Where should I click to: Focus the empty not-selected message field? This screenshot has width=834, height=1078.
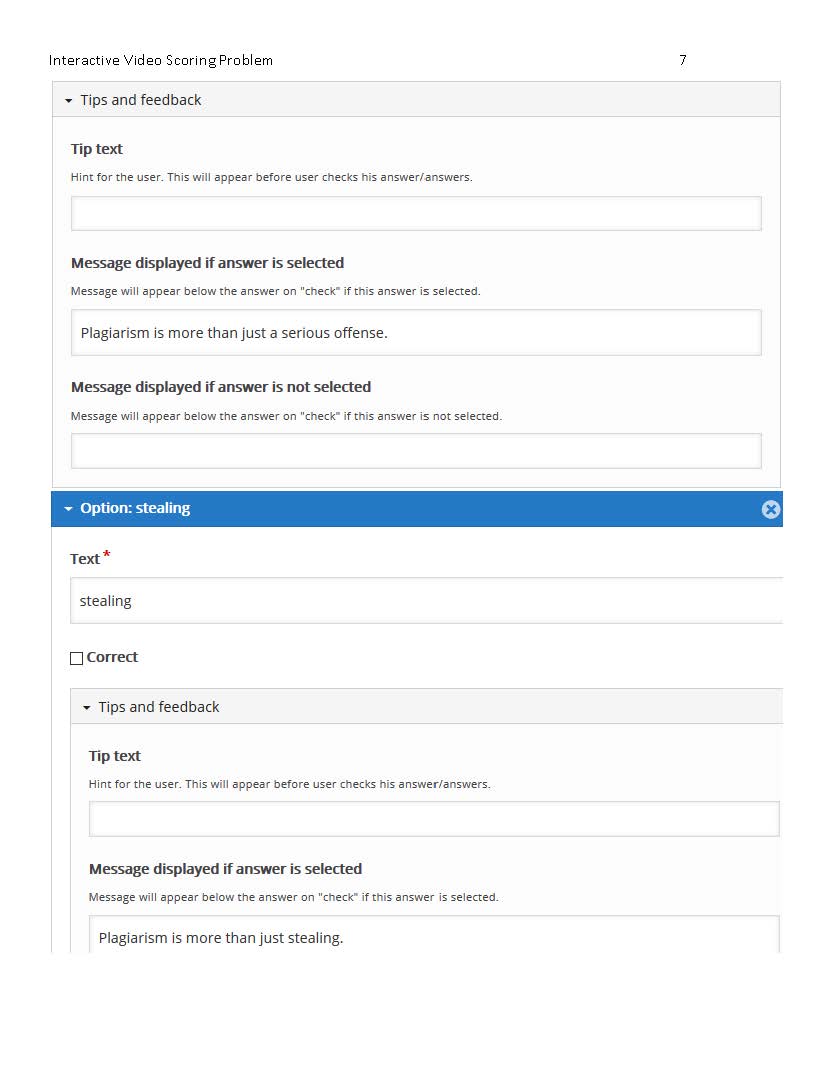[416, 451]
